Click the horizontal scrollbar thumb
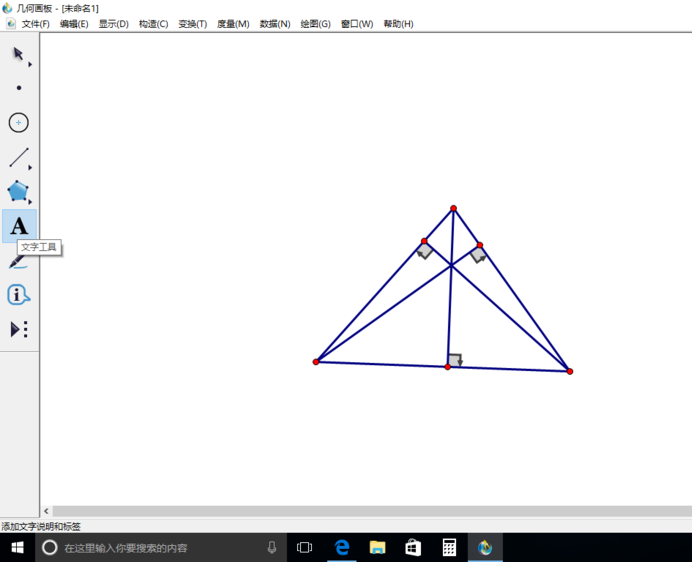Screen dimensions: 692x562 [x=372, y=511]
